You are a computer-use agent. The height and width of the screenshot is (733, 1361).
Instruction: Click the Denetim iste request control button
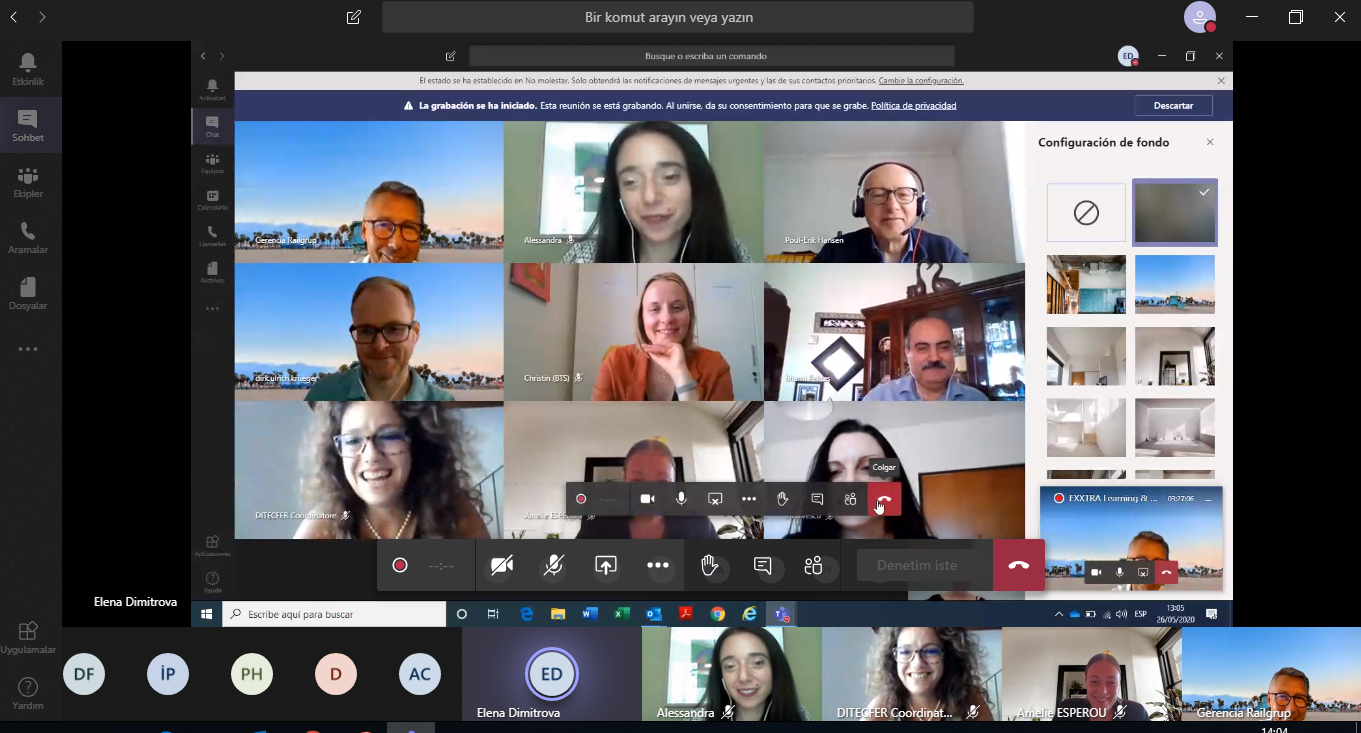pyautogui.click(x=917, y=565)
